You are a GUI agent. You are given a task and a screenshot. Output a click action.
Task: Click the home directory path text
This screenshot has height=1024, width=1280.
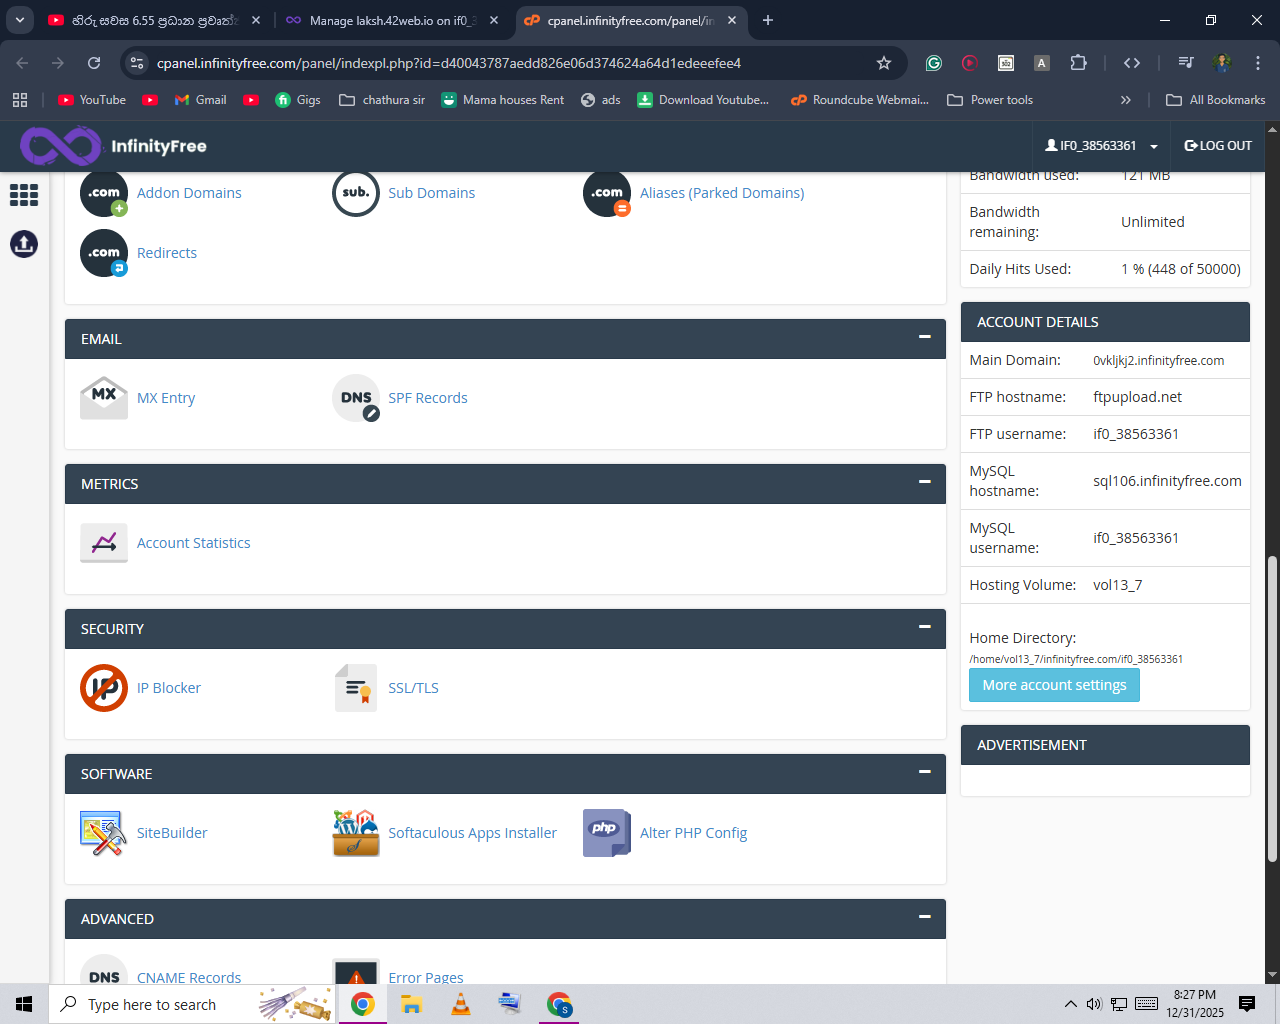click(1076, 659)
